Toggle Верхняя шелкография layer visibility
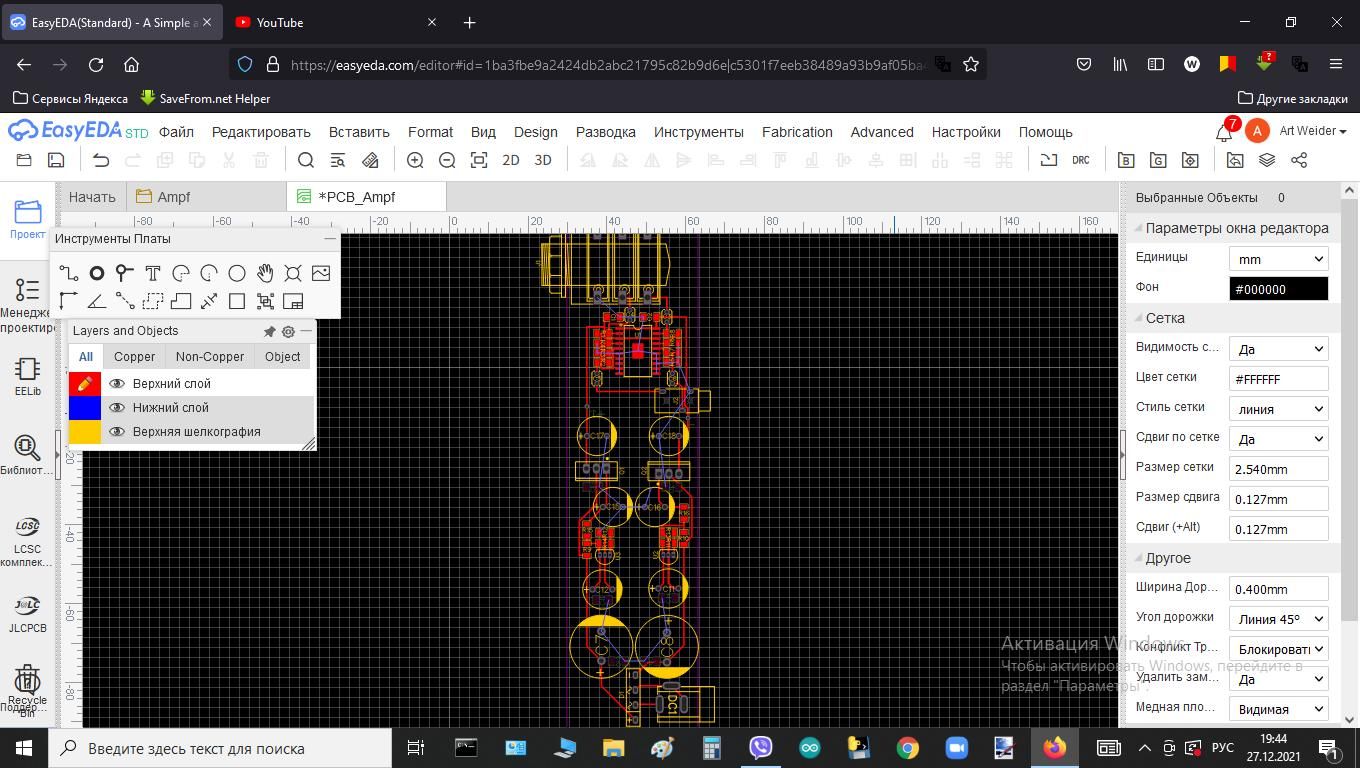1360x768 pixels. click(117, 432)
